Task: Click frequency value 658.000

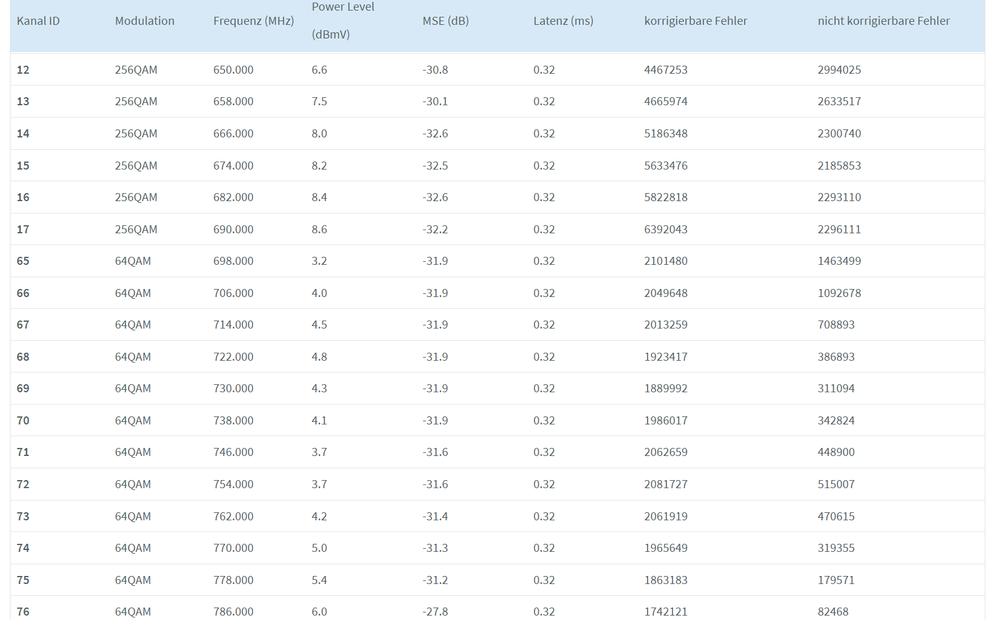Action: tap(233, 102)
